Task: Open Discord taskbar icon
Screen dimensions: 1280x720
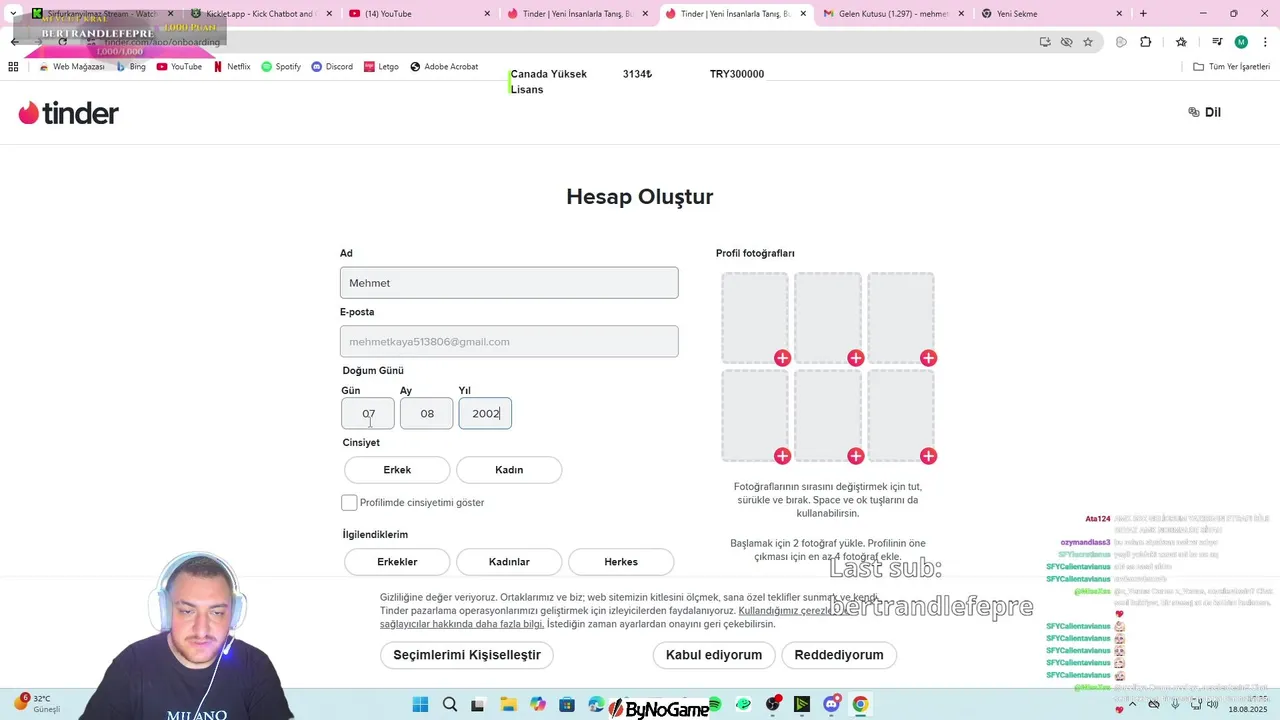Action: pos(831,704)
